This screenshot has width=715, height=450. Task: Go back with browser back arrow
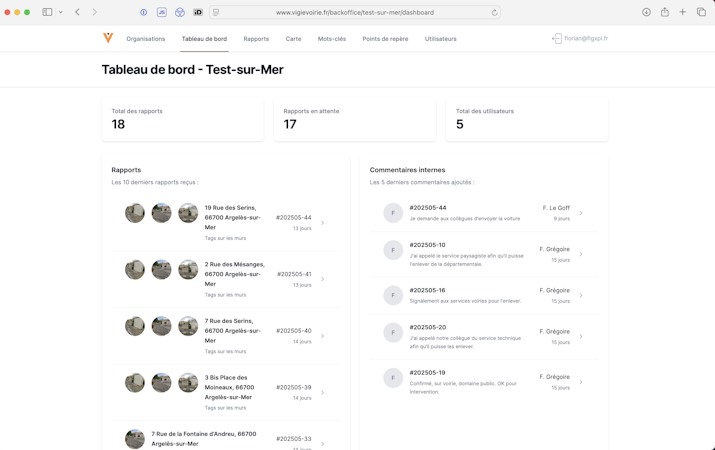[x=77, y=12]
